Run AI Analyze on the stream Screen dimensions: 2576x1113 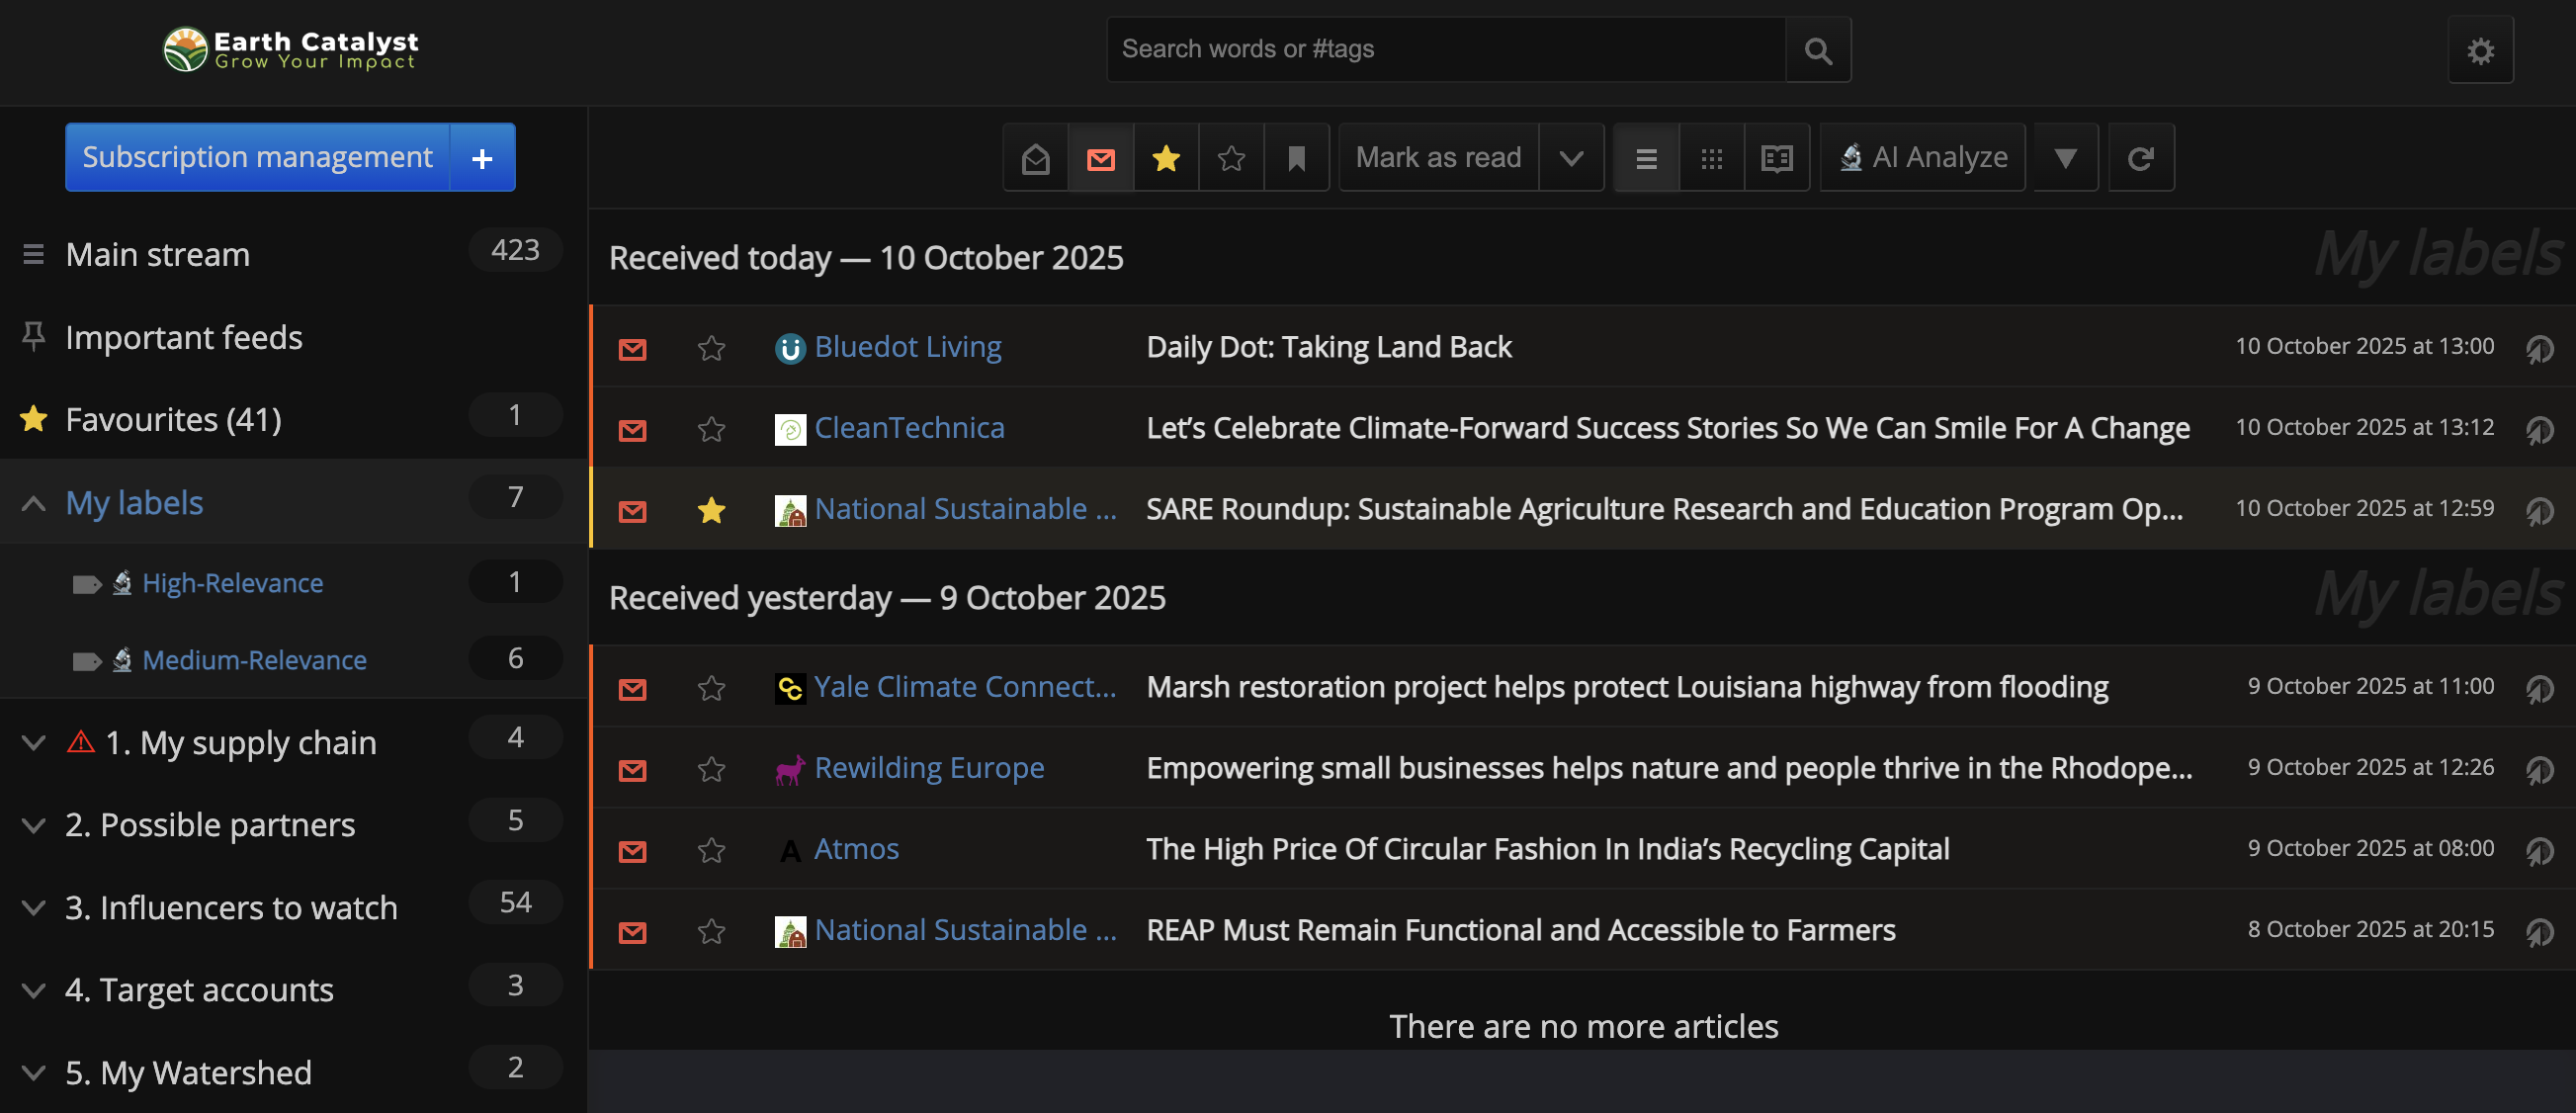click(x=1922, y=157)
